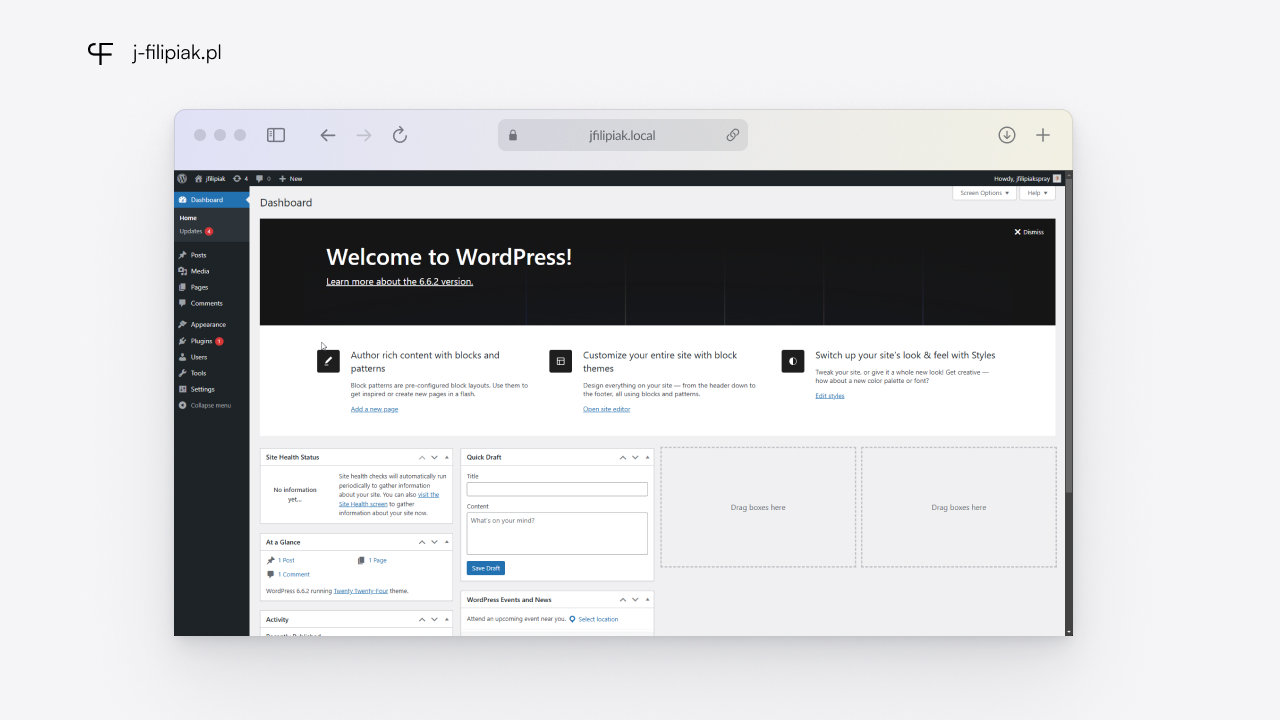Dismiss the Welcome to WordPress panel
This screenshot has width=1280, height=720.
click(x=1029, y=232)
